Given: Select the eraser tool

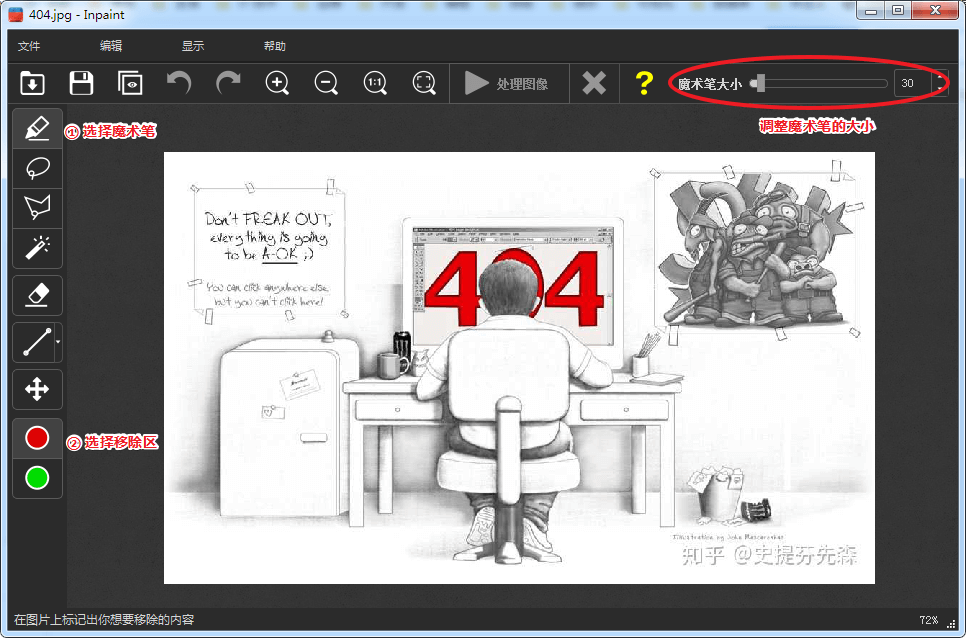Looking at the screenshot, I should 38,296.
